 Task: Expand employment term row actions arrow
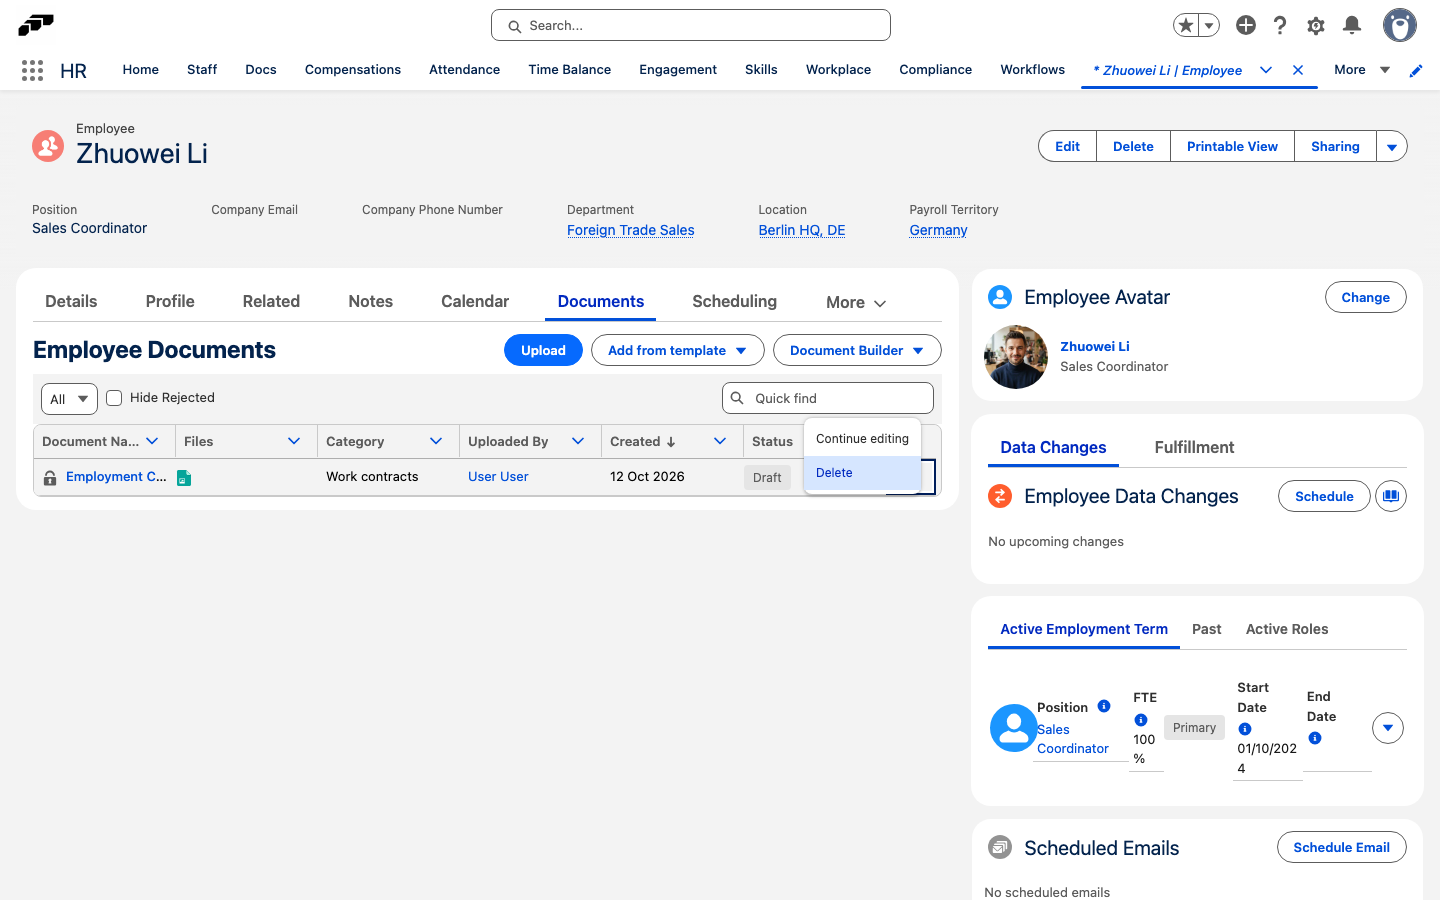click(x=1388, y=728)
